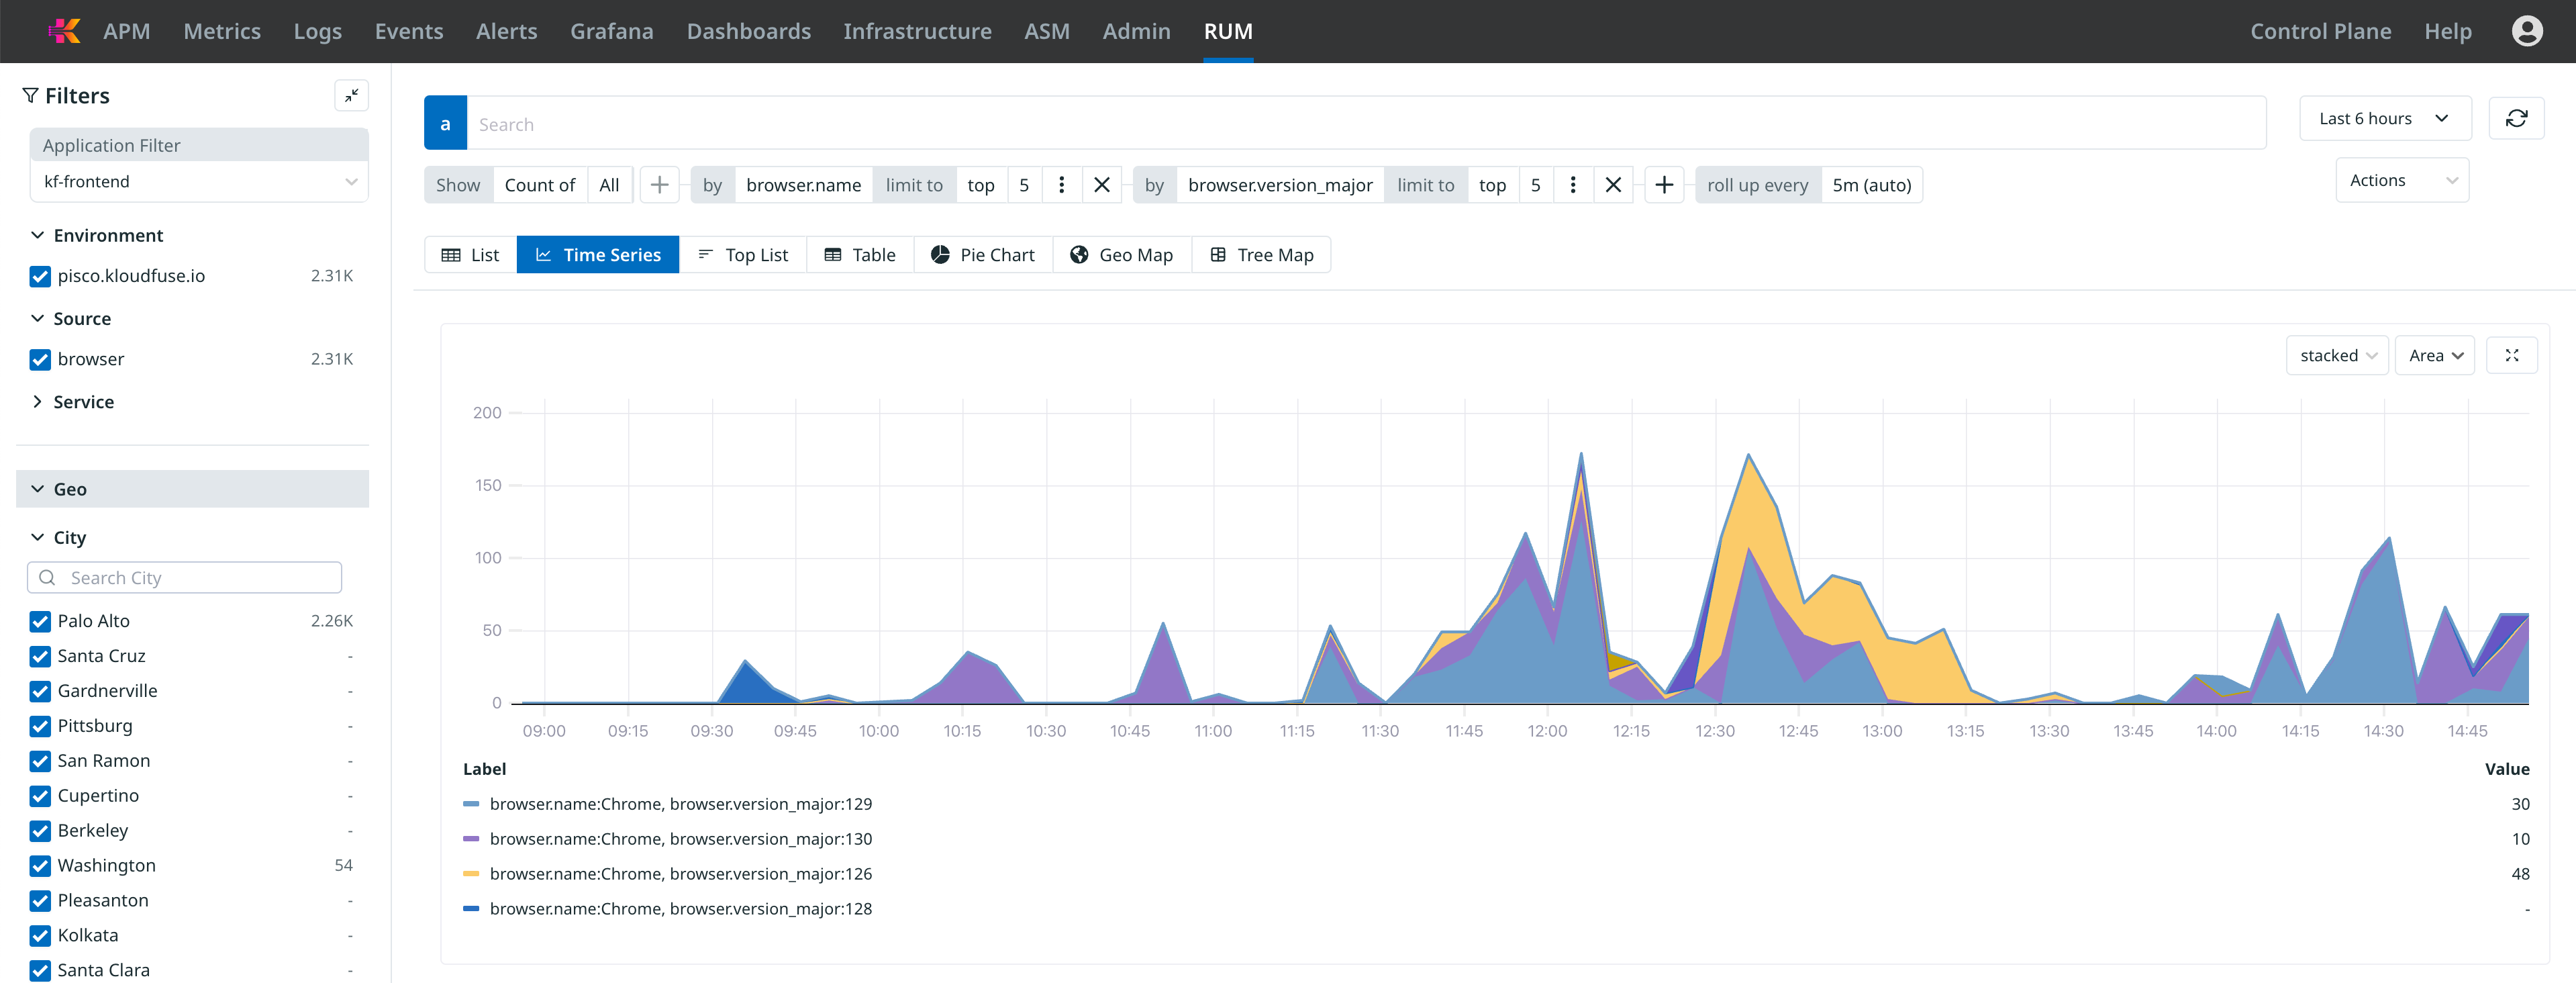Open the Top List visualization
Screen dimensions: 2576x983
pos(743,254)
